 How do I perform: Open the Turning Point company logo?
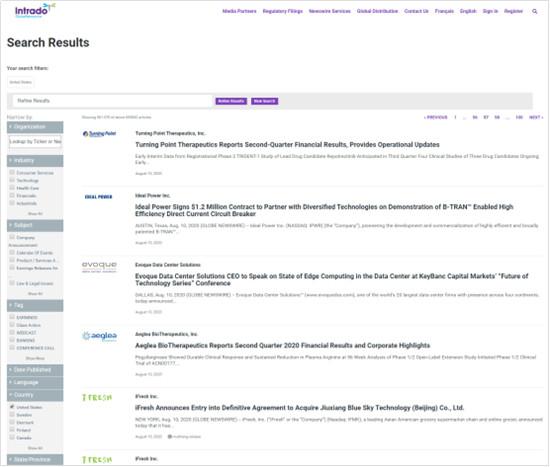click(99, 134)
